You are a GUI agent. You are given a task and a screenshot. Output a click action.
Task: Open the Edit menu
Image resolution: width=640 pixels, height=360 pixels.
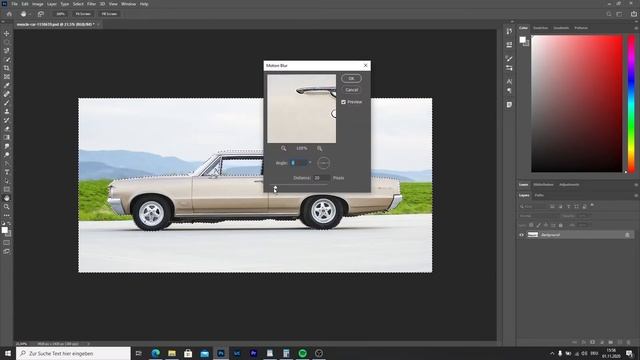25,4
